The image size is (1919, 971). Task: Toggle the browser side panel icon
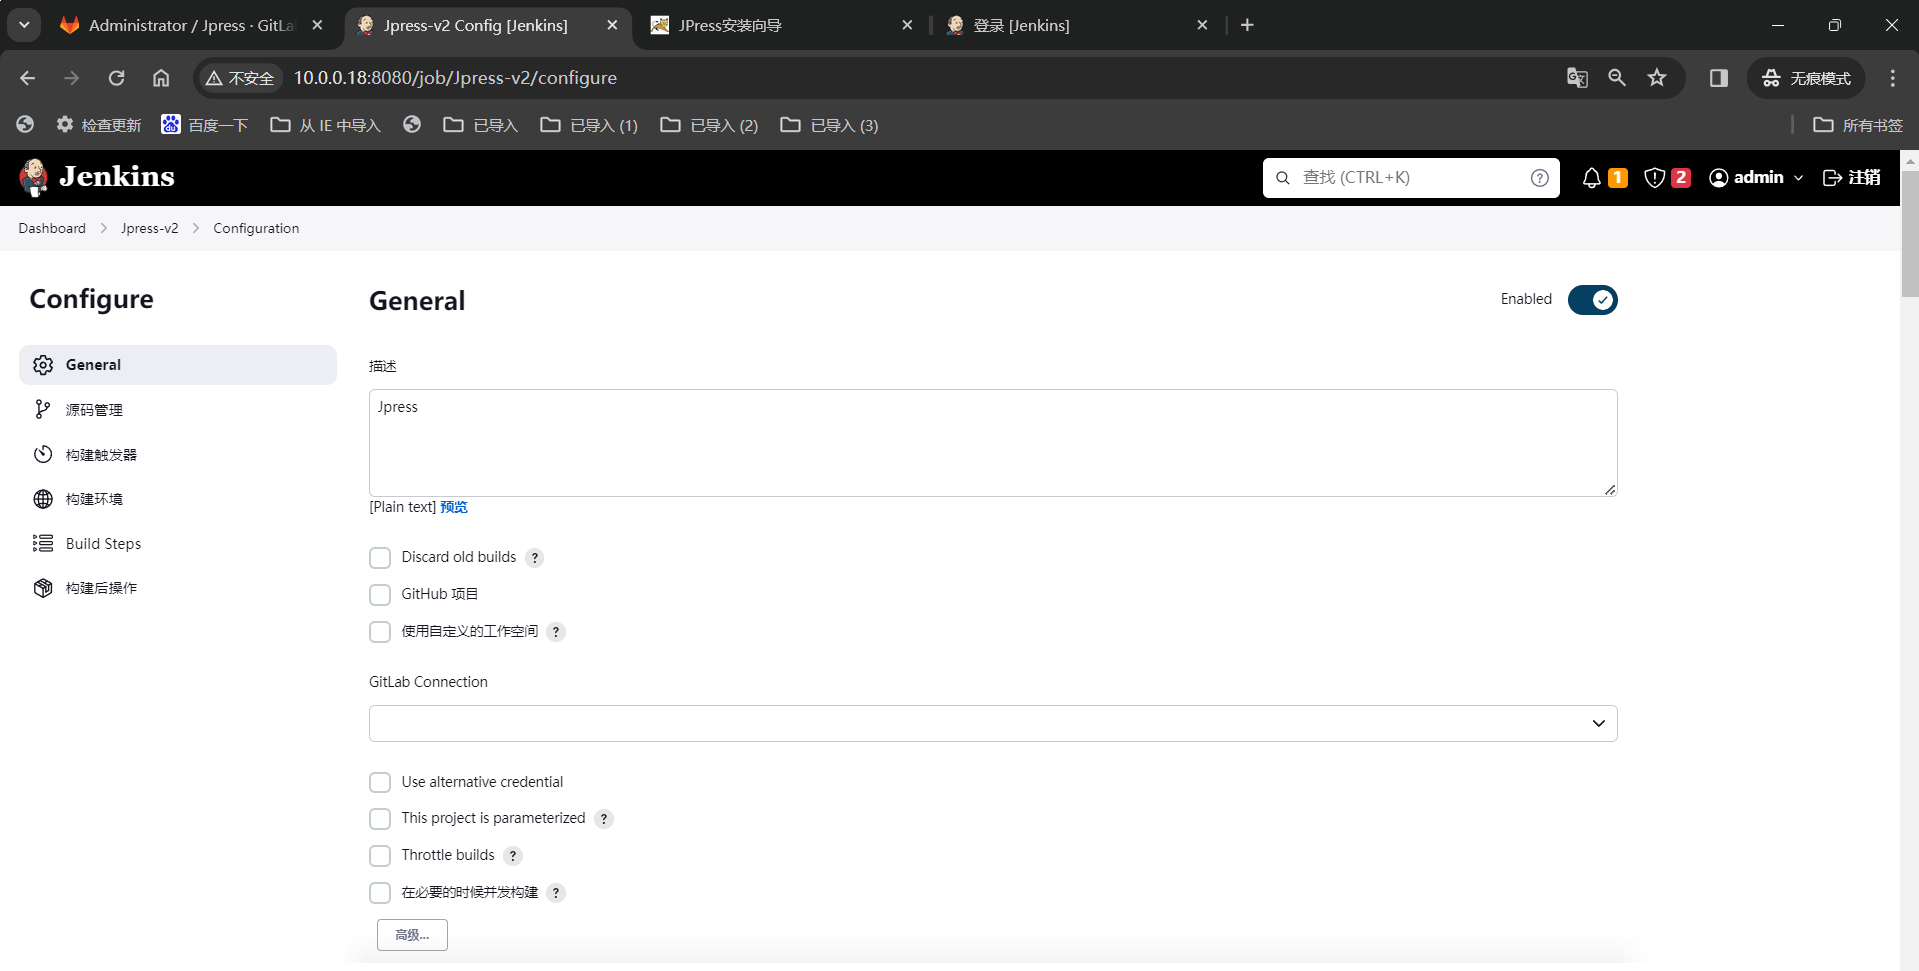1719,78
